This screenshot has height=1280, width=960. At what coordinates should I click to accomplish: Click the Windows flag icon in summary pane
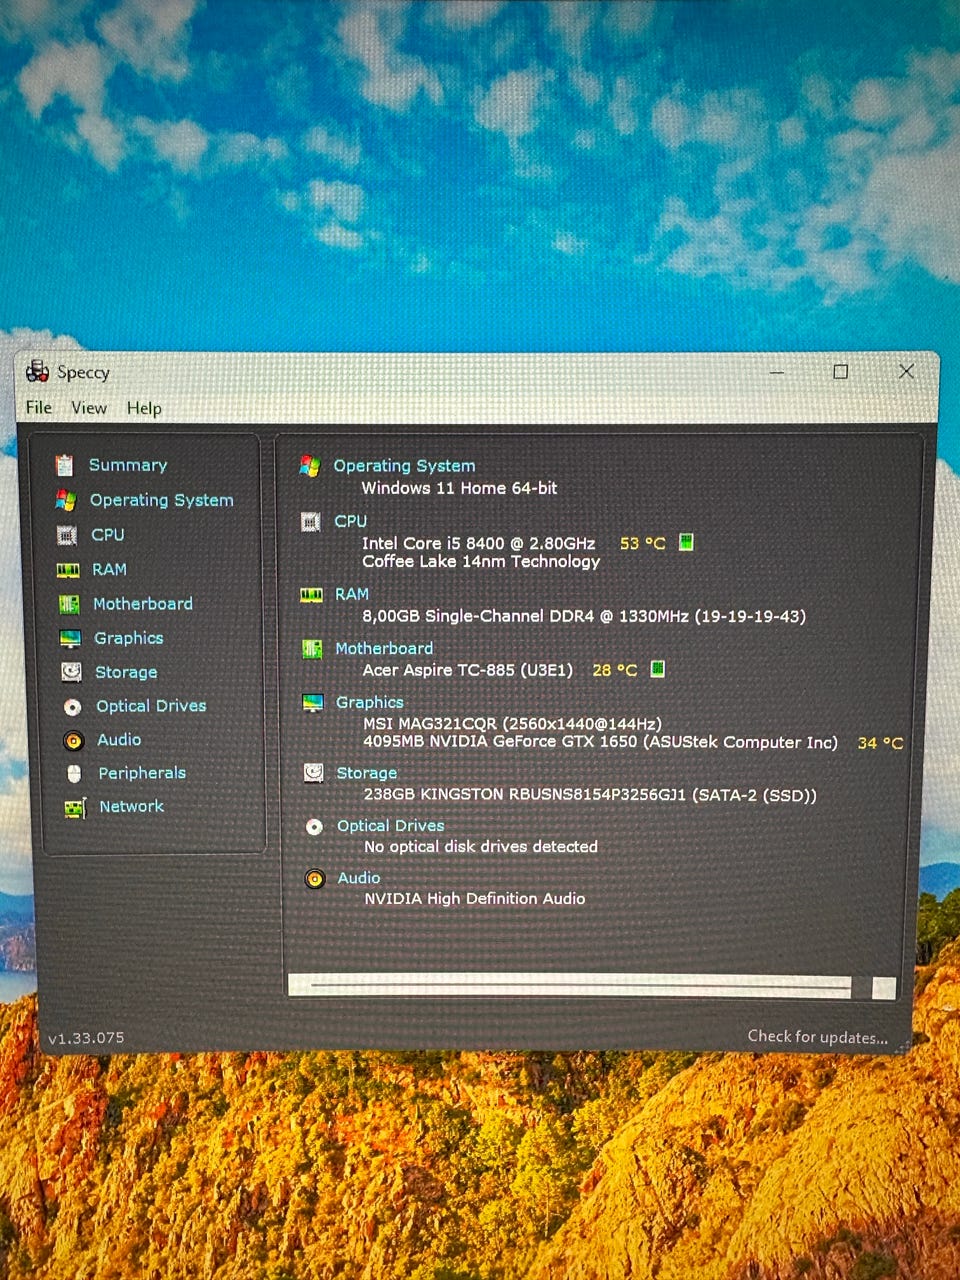click(310, 466)
